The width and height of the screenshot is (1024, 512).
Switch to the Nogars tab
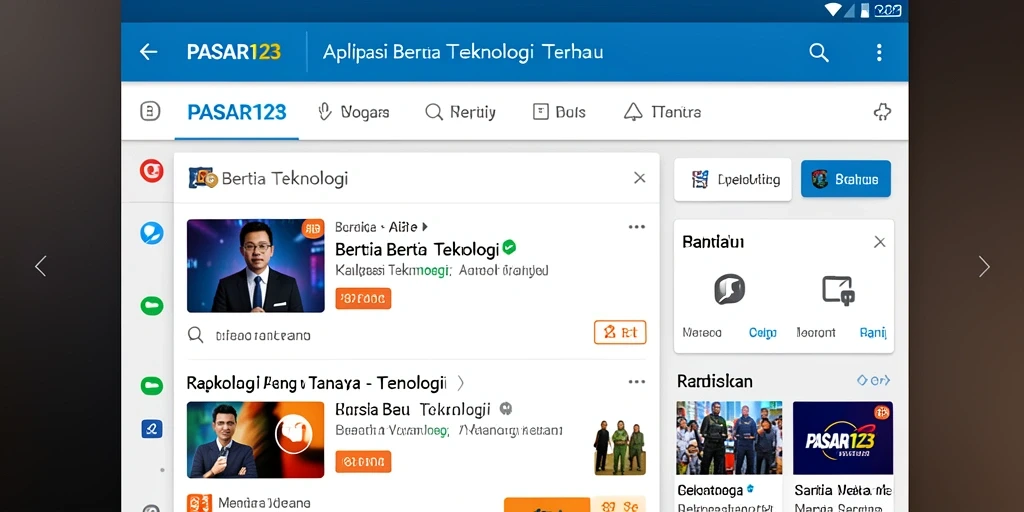[353, 112]
